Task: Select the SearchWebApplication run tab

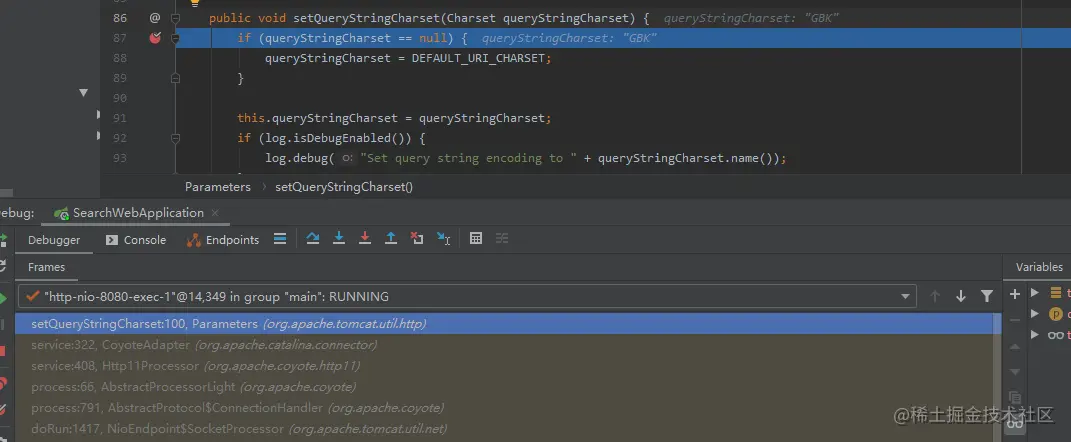Action: click(x=138, y=212)
